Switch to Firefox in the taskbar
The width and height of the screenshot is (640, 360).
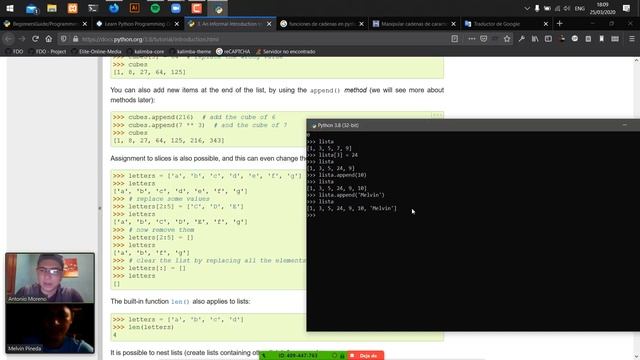pos(114,8)
